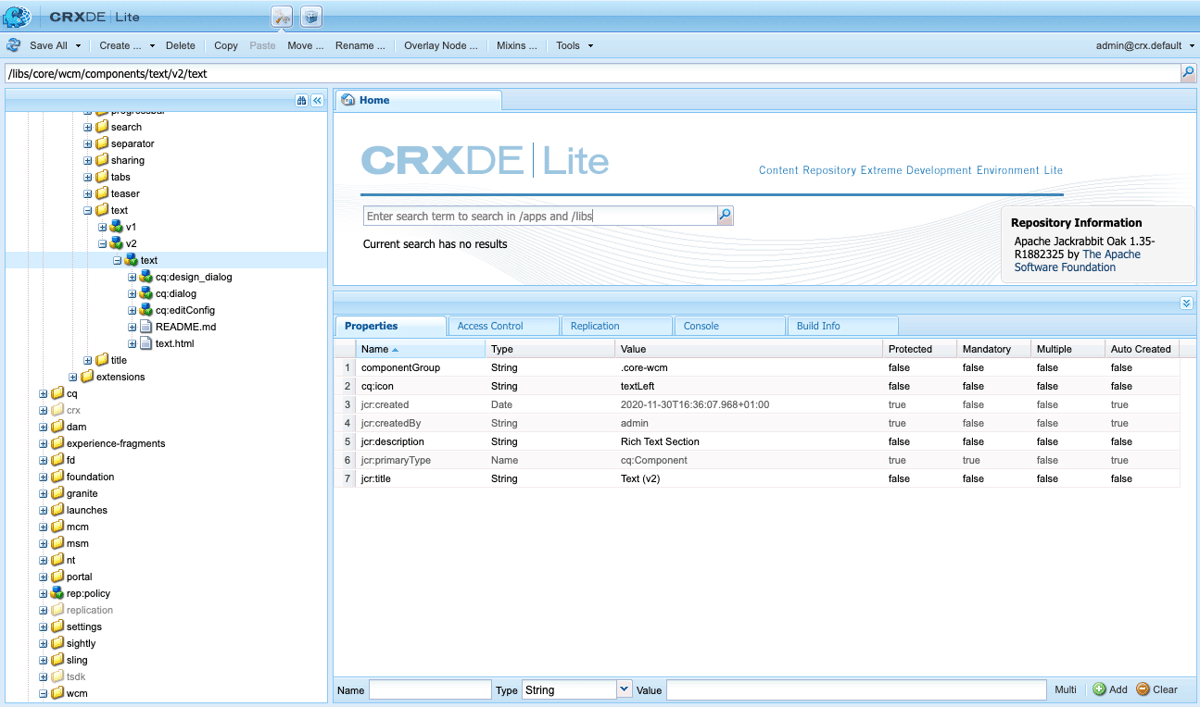
Task: Expand the cq:dialog node
Action: tap(131, 293)
